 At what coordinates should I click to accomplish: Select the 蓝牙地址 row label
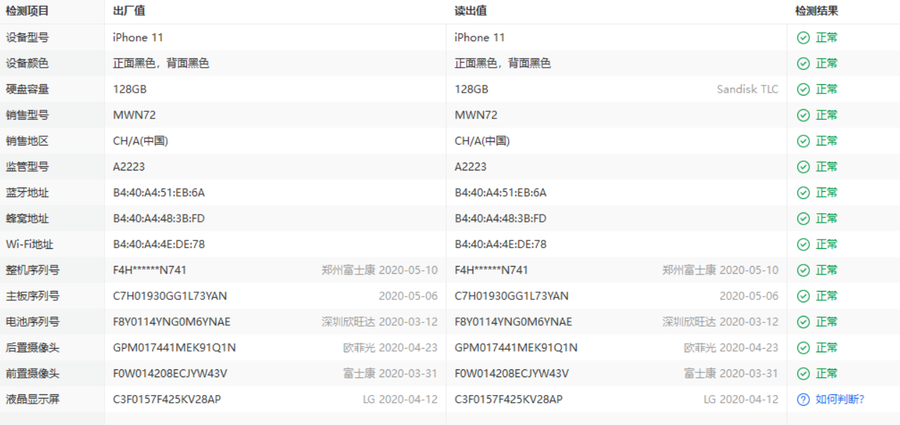tap(27, 193)
